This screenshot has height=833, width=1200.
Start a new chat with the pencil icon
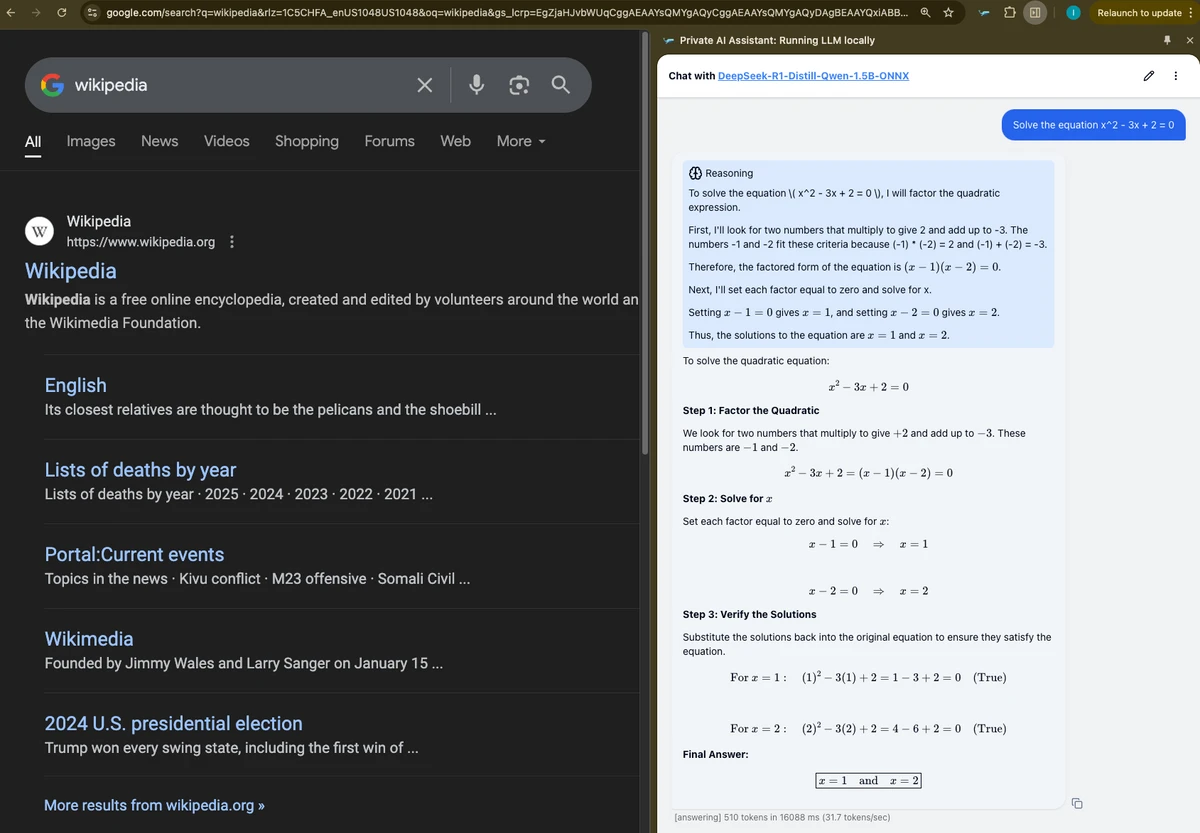1149,76
